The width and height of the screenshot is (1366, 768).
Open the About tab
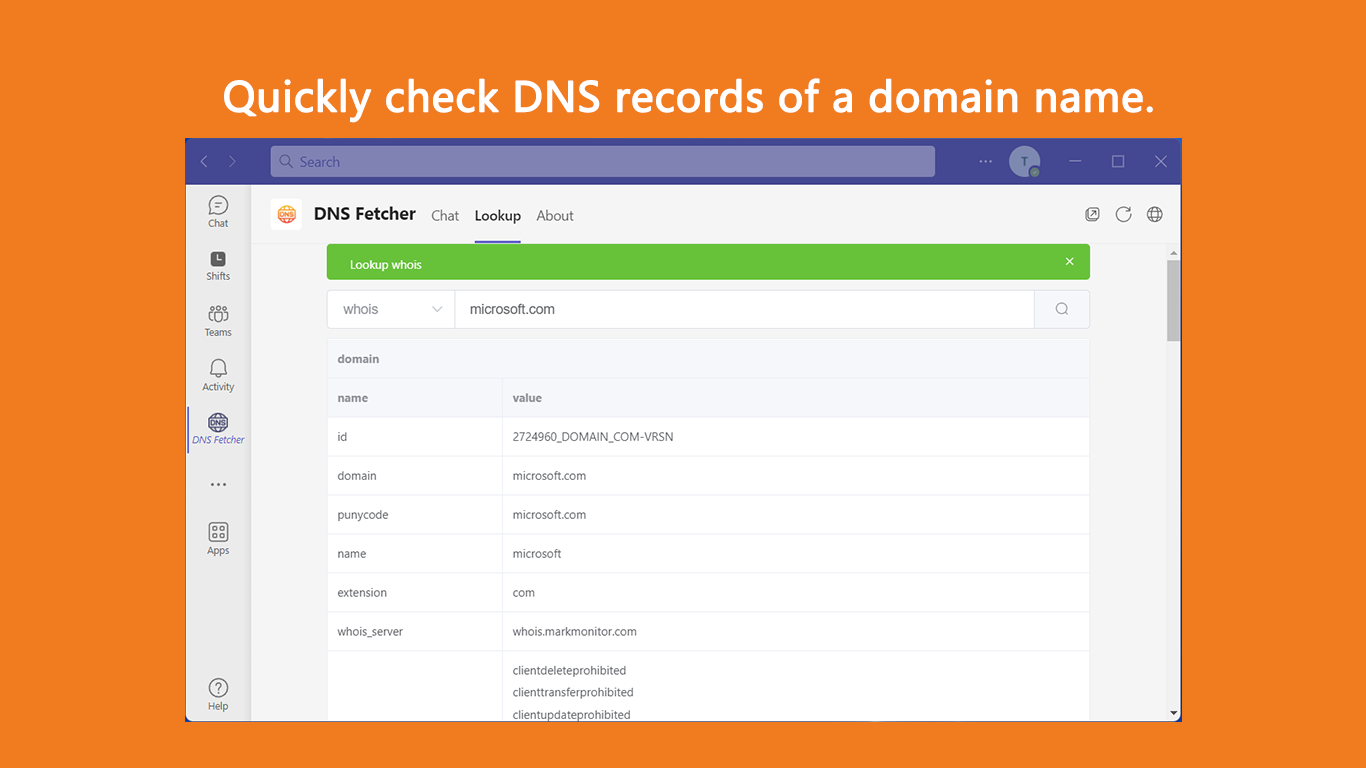click(555, 215)
